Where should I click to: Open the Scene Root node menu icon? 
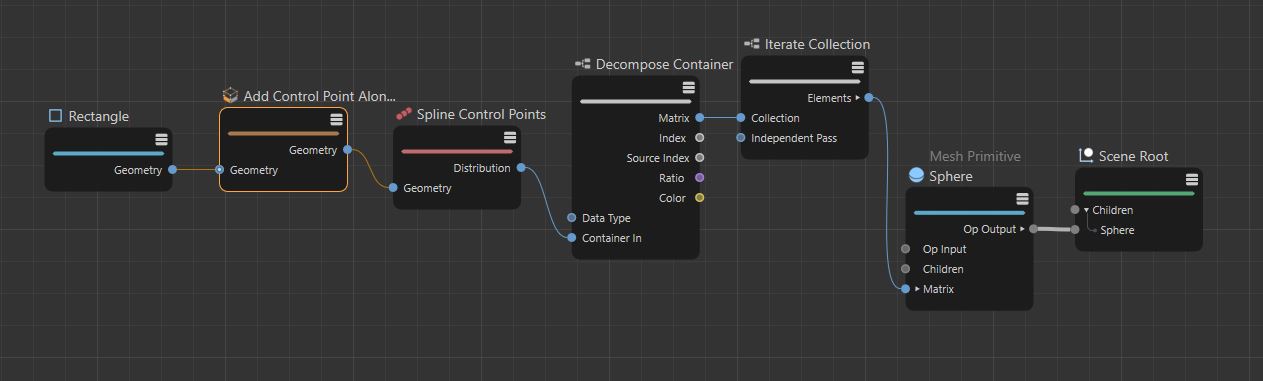(x=1192, y=179)
